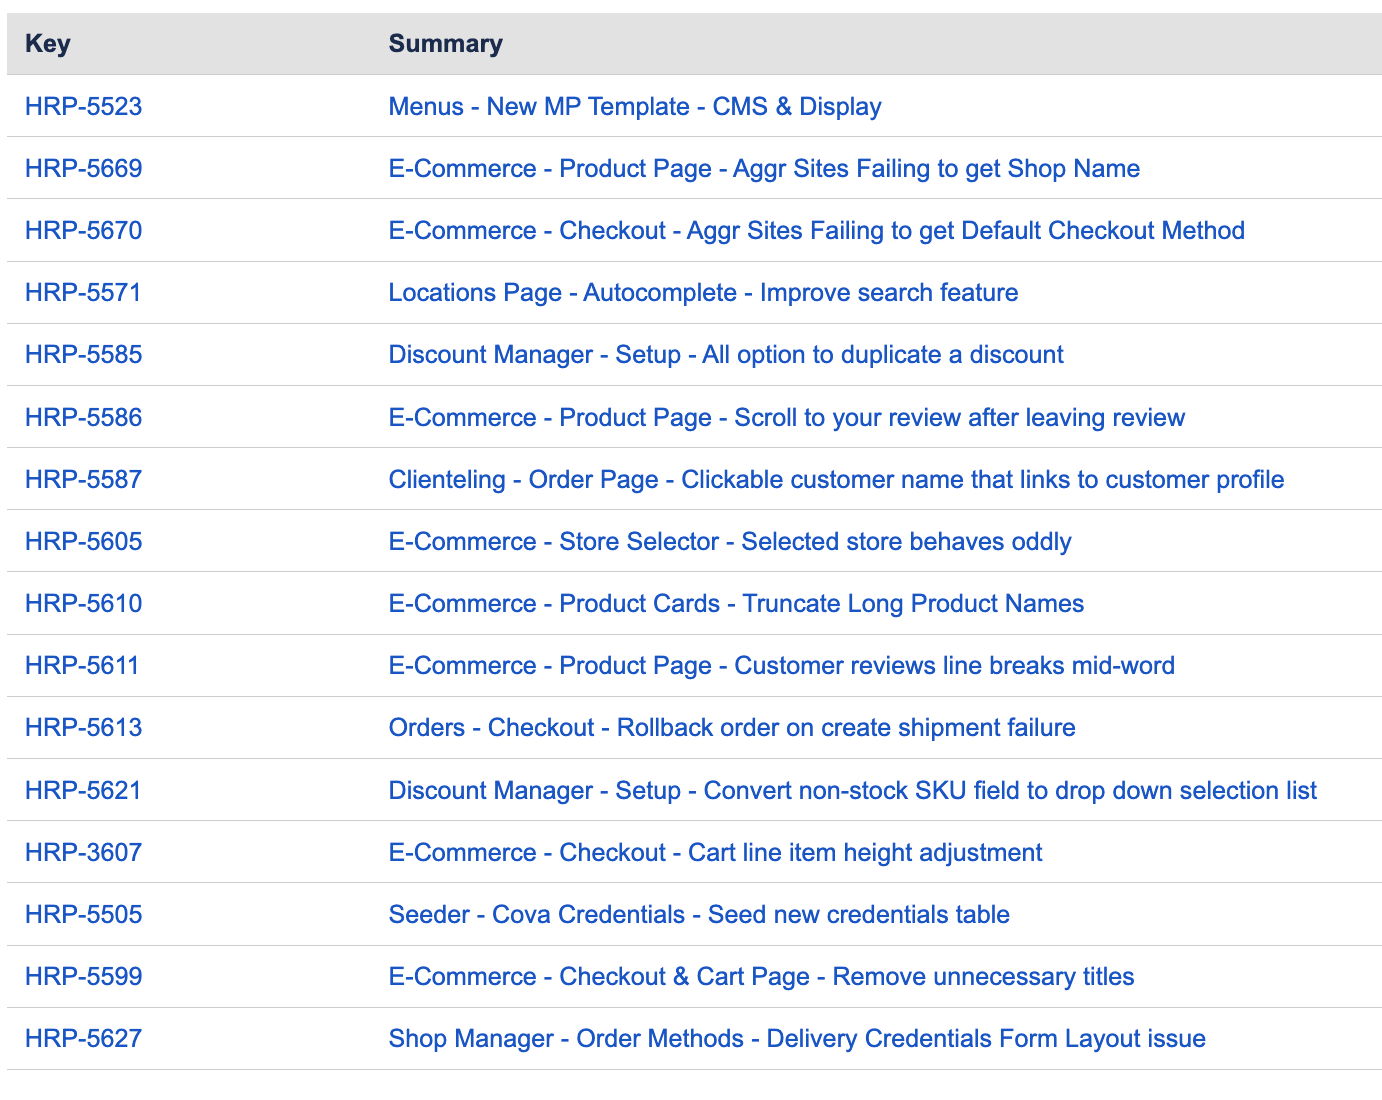Open Aggr Sites Failing to get Default Checkout Method
The image size is (1382, 1100).
pos(816,230)
